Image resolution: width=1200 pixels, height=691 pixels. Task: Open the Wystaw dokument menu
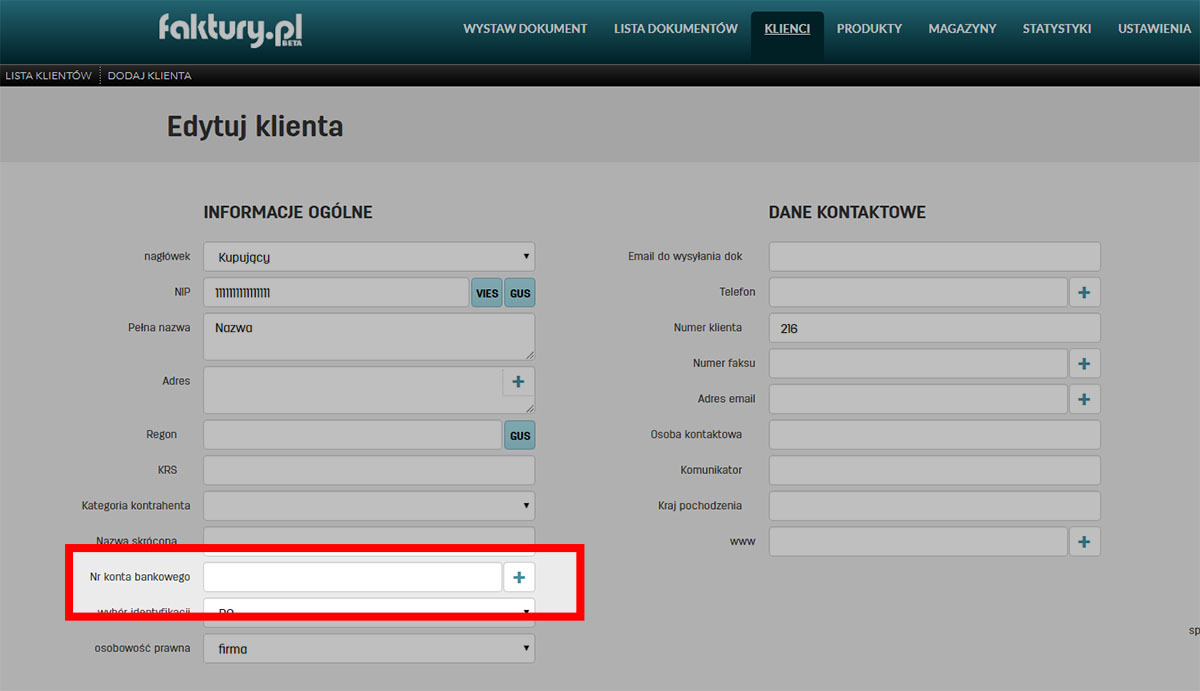click(525, 29)
